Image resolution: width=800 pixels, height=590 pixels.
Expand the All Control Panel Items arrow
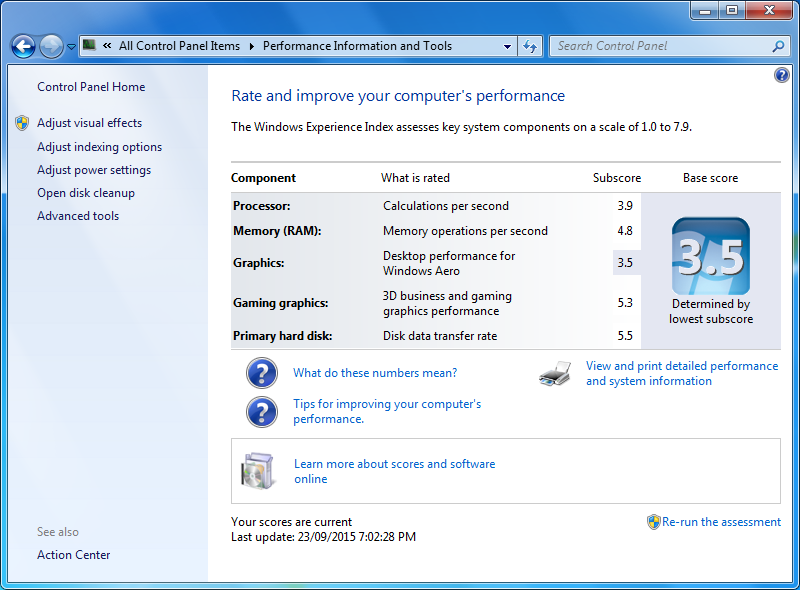(252, 46)
